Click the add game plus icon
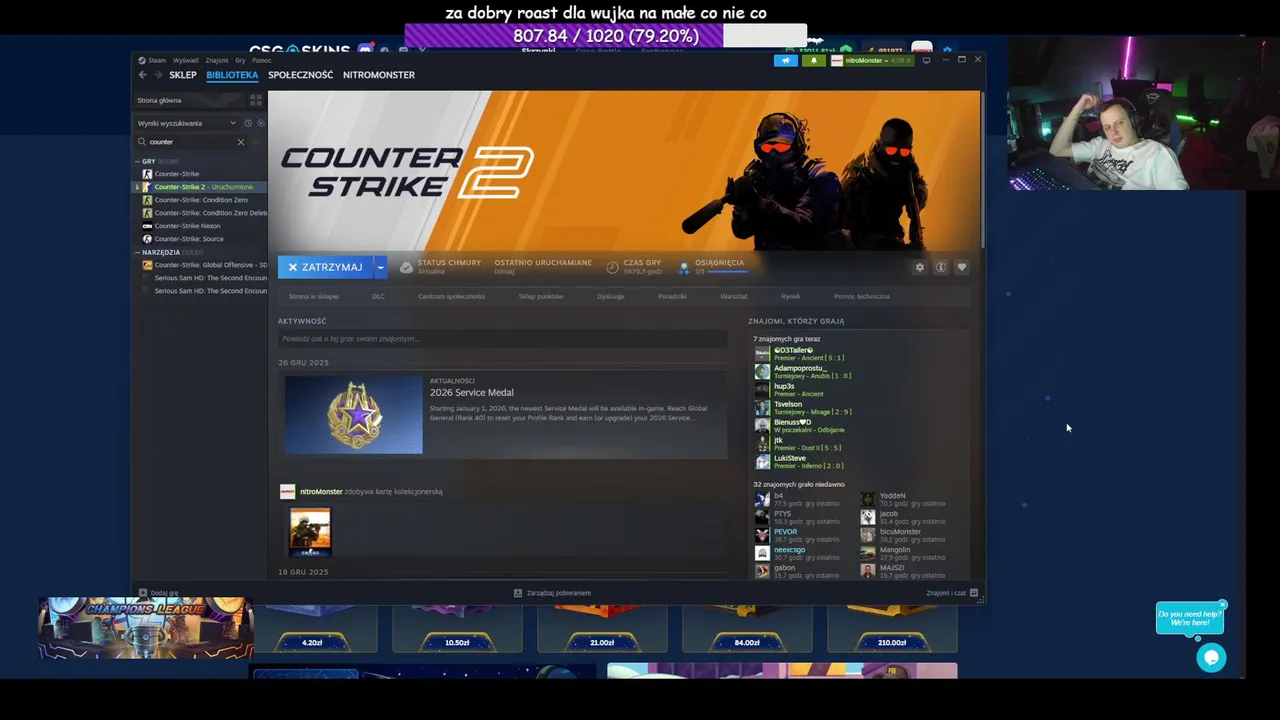This screenshot has height=720, width=1280. tap(143, 593)
